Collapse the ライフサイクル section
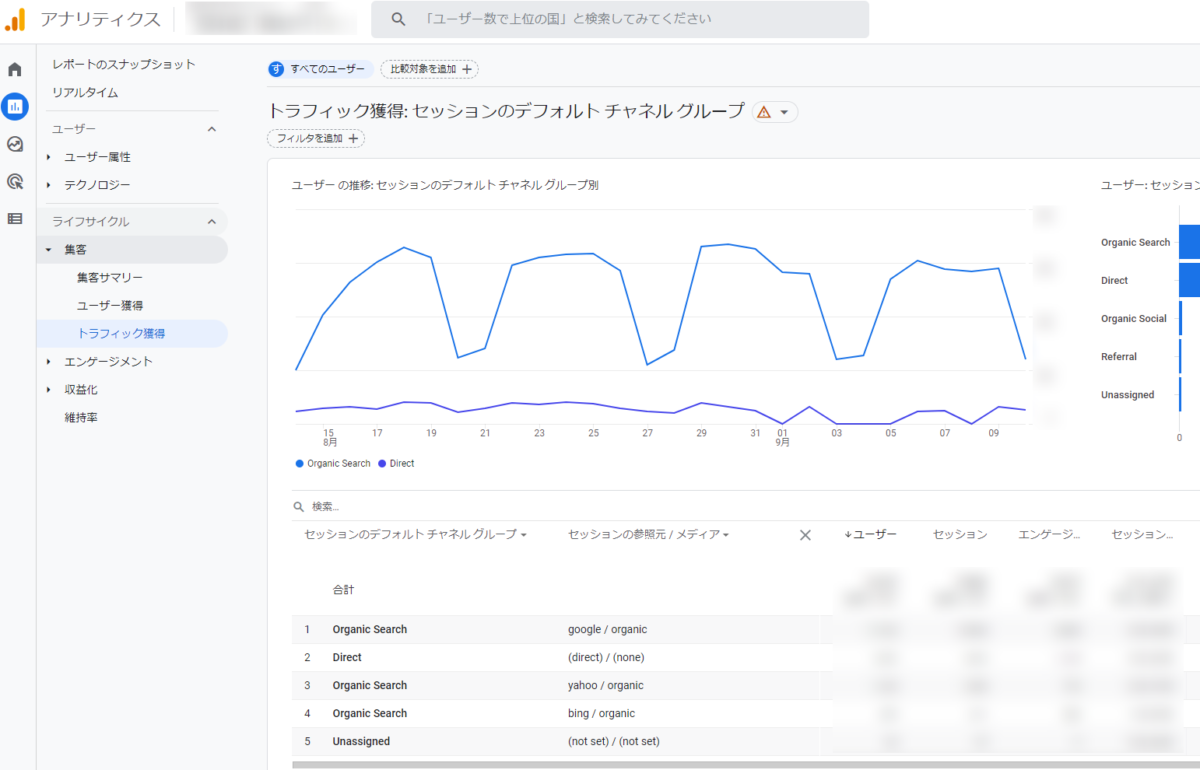 click(211, 221)
